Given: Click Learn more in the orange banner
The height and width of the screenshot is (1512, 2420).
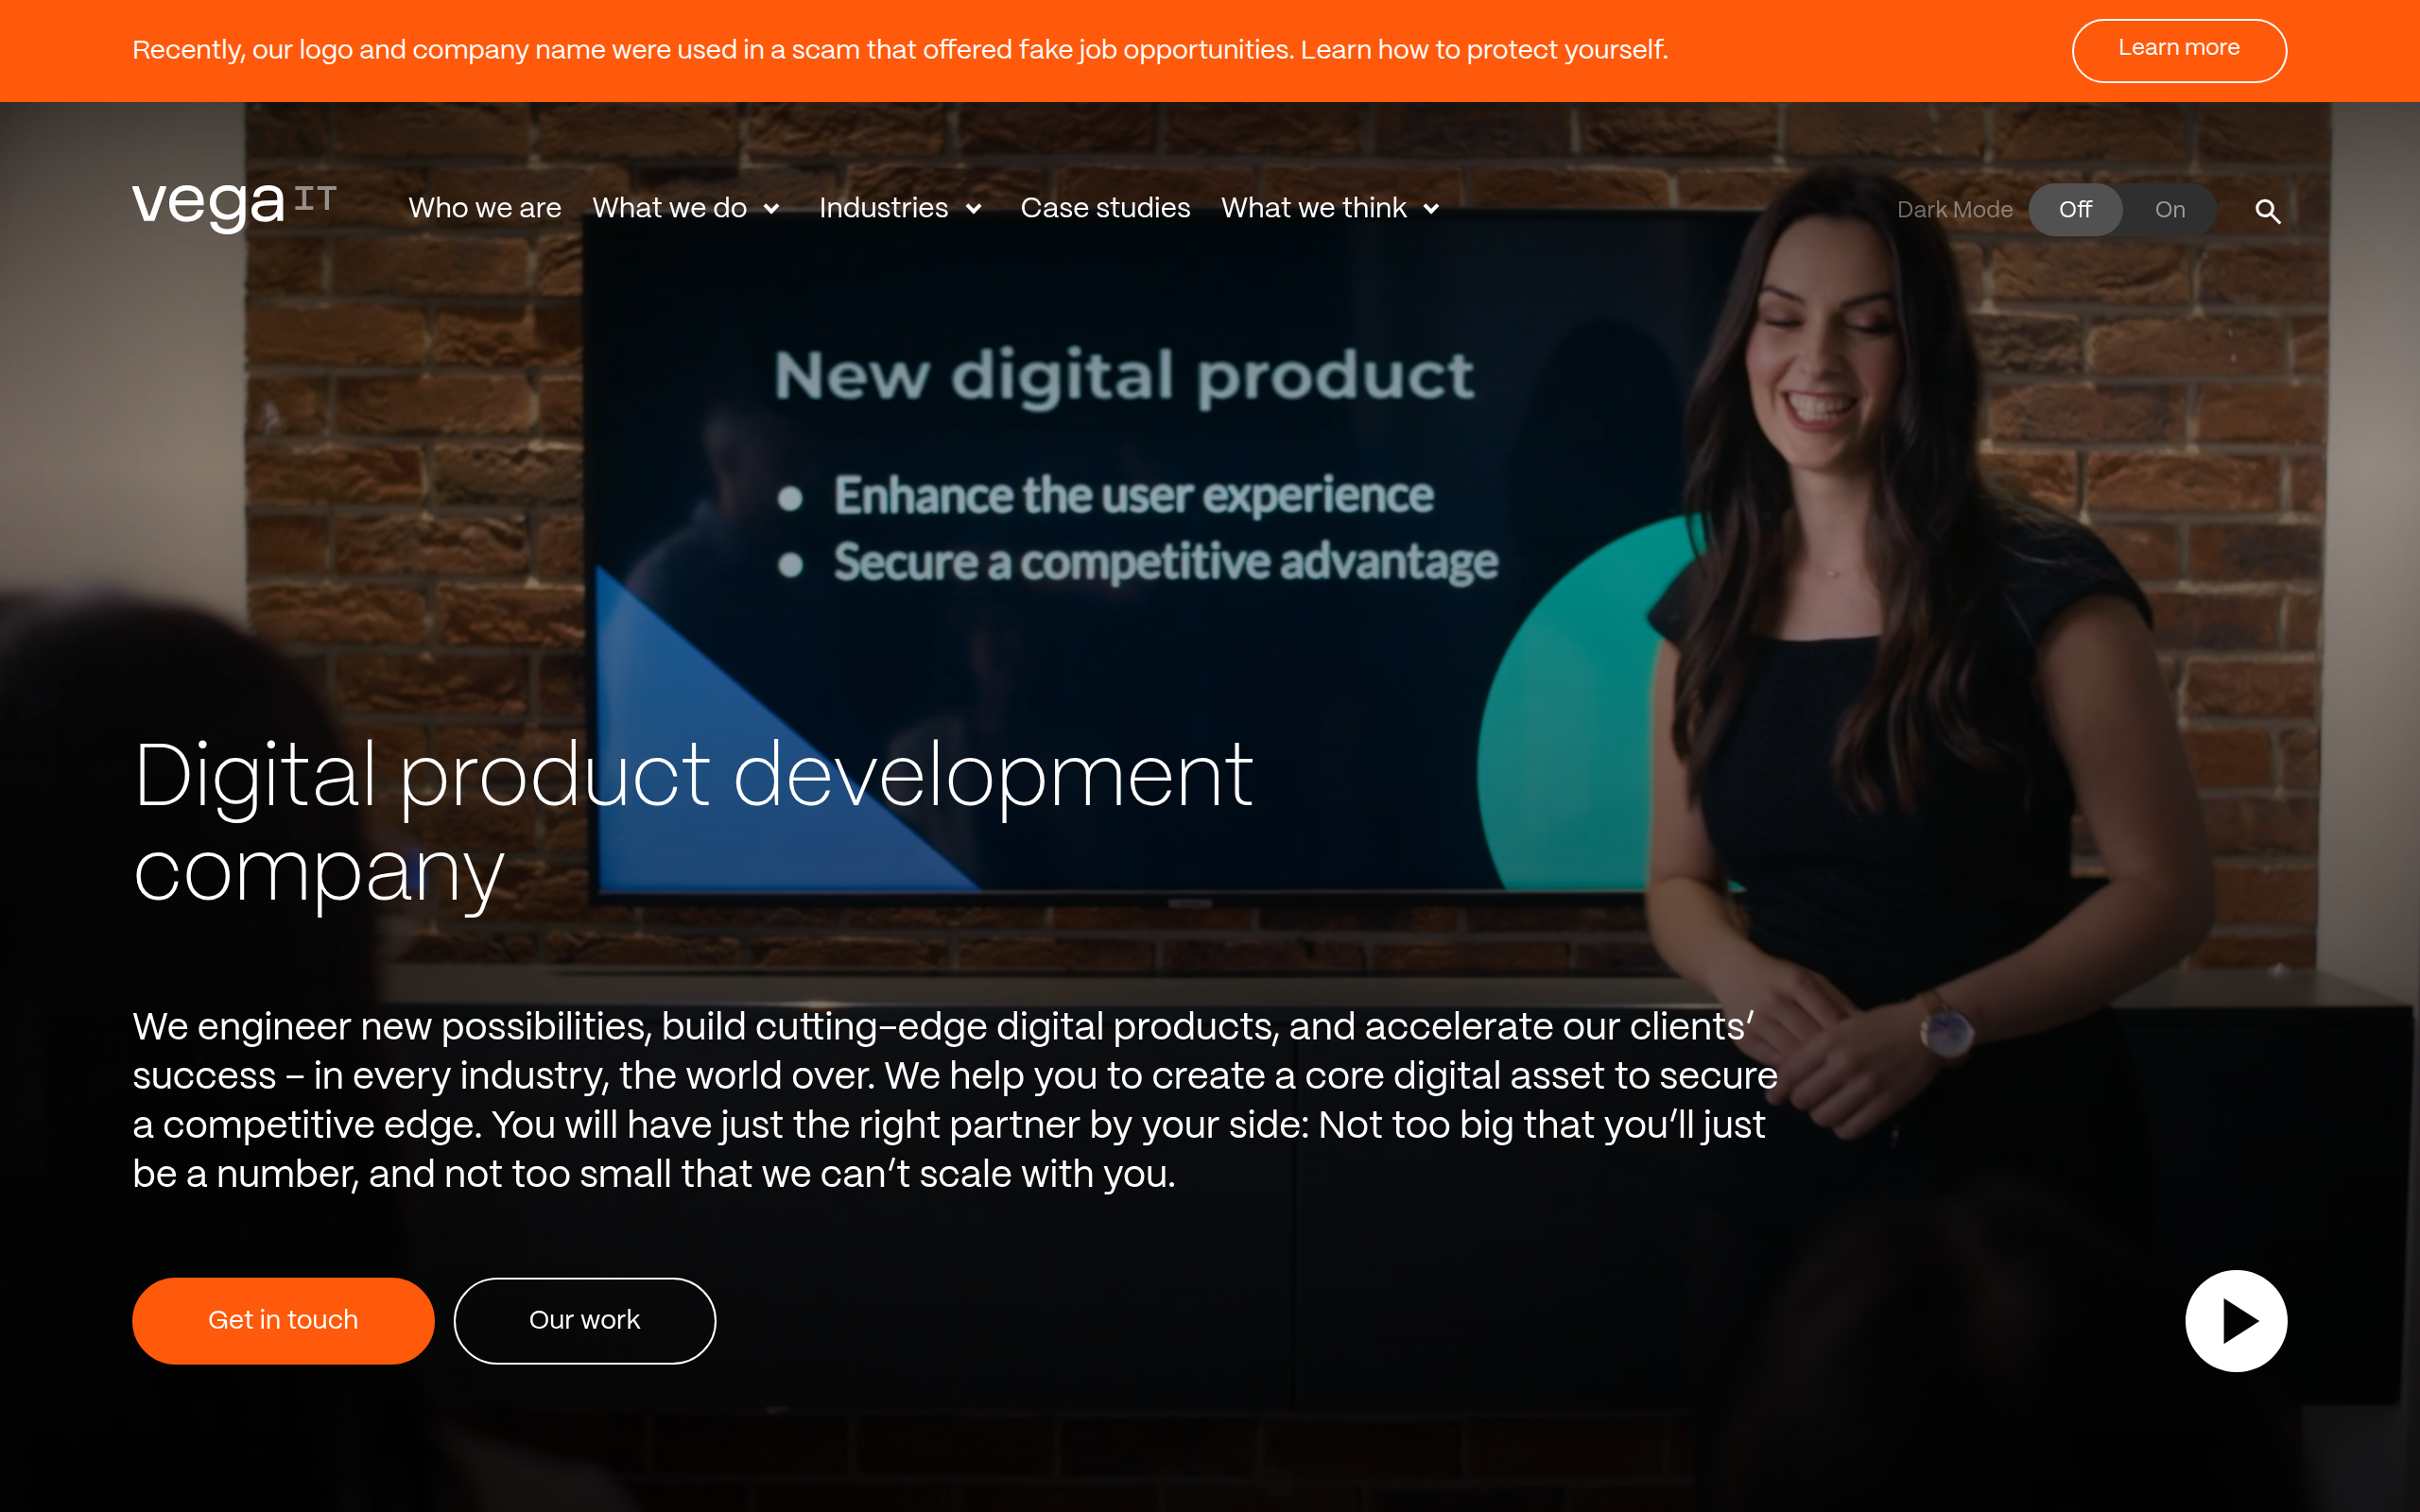Looking at the screenshot, I should pyautogui.click(x=2179, y=50).
